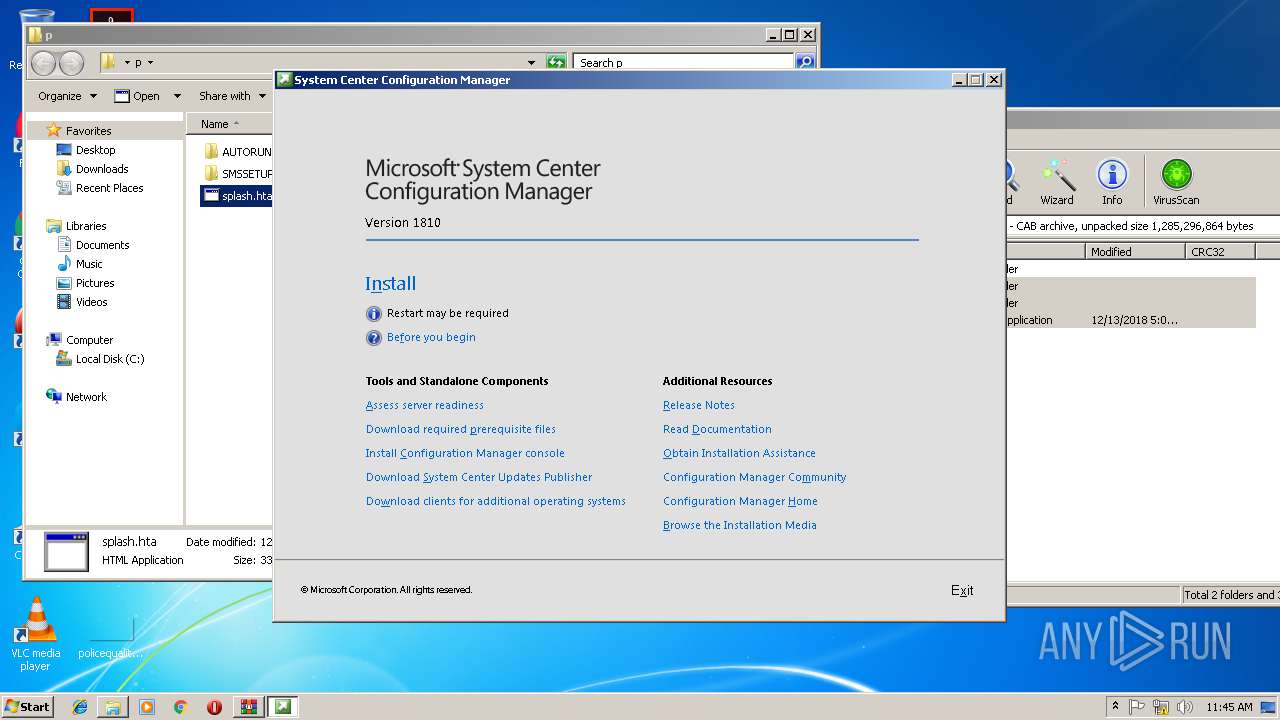Image resolution: width=1280 pixels, height=720 pixels.
Task: Click the Configuration Manager setup taskbar icon
Action: 283,707
